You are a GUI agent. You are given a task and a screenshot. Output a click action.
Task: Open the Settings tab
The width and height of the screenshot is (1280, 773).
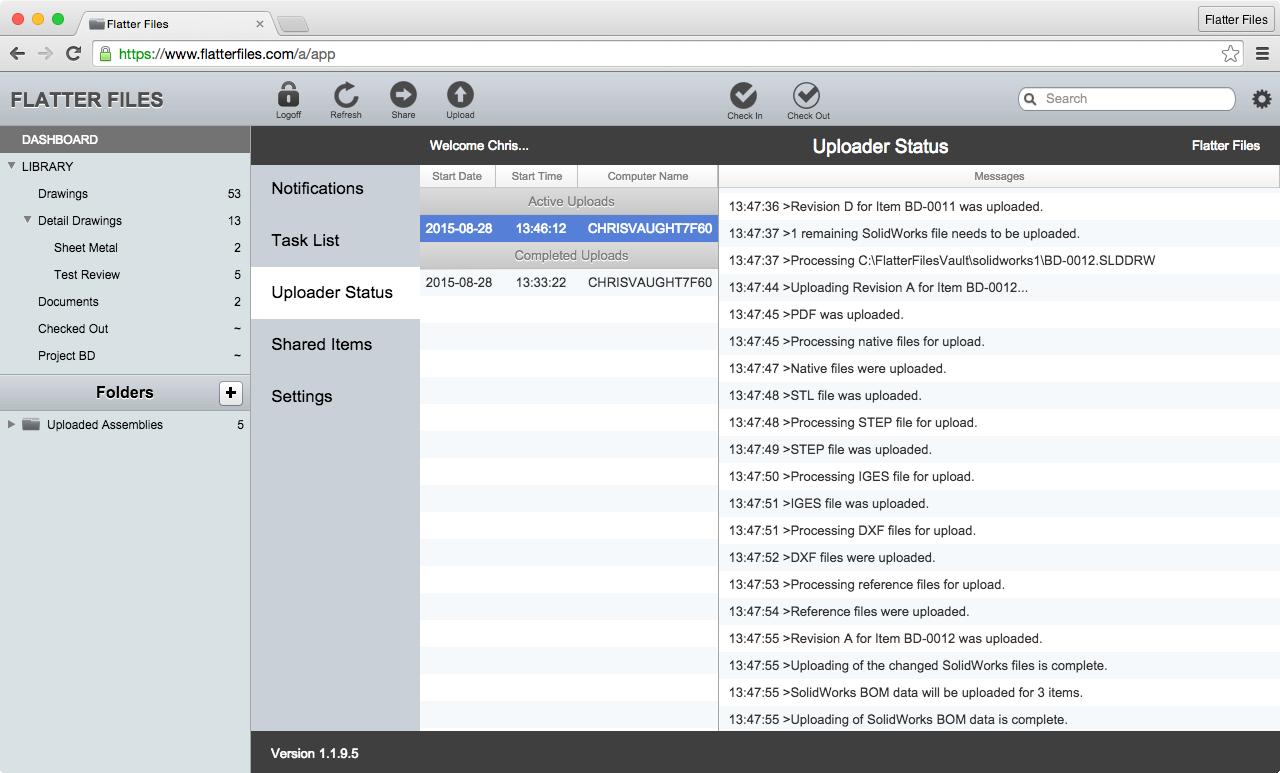tap(335, 396)
